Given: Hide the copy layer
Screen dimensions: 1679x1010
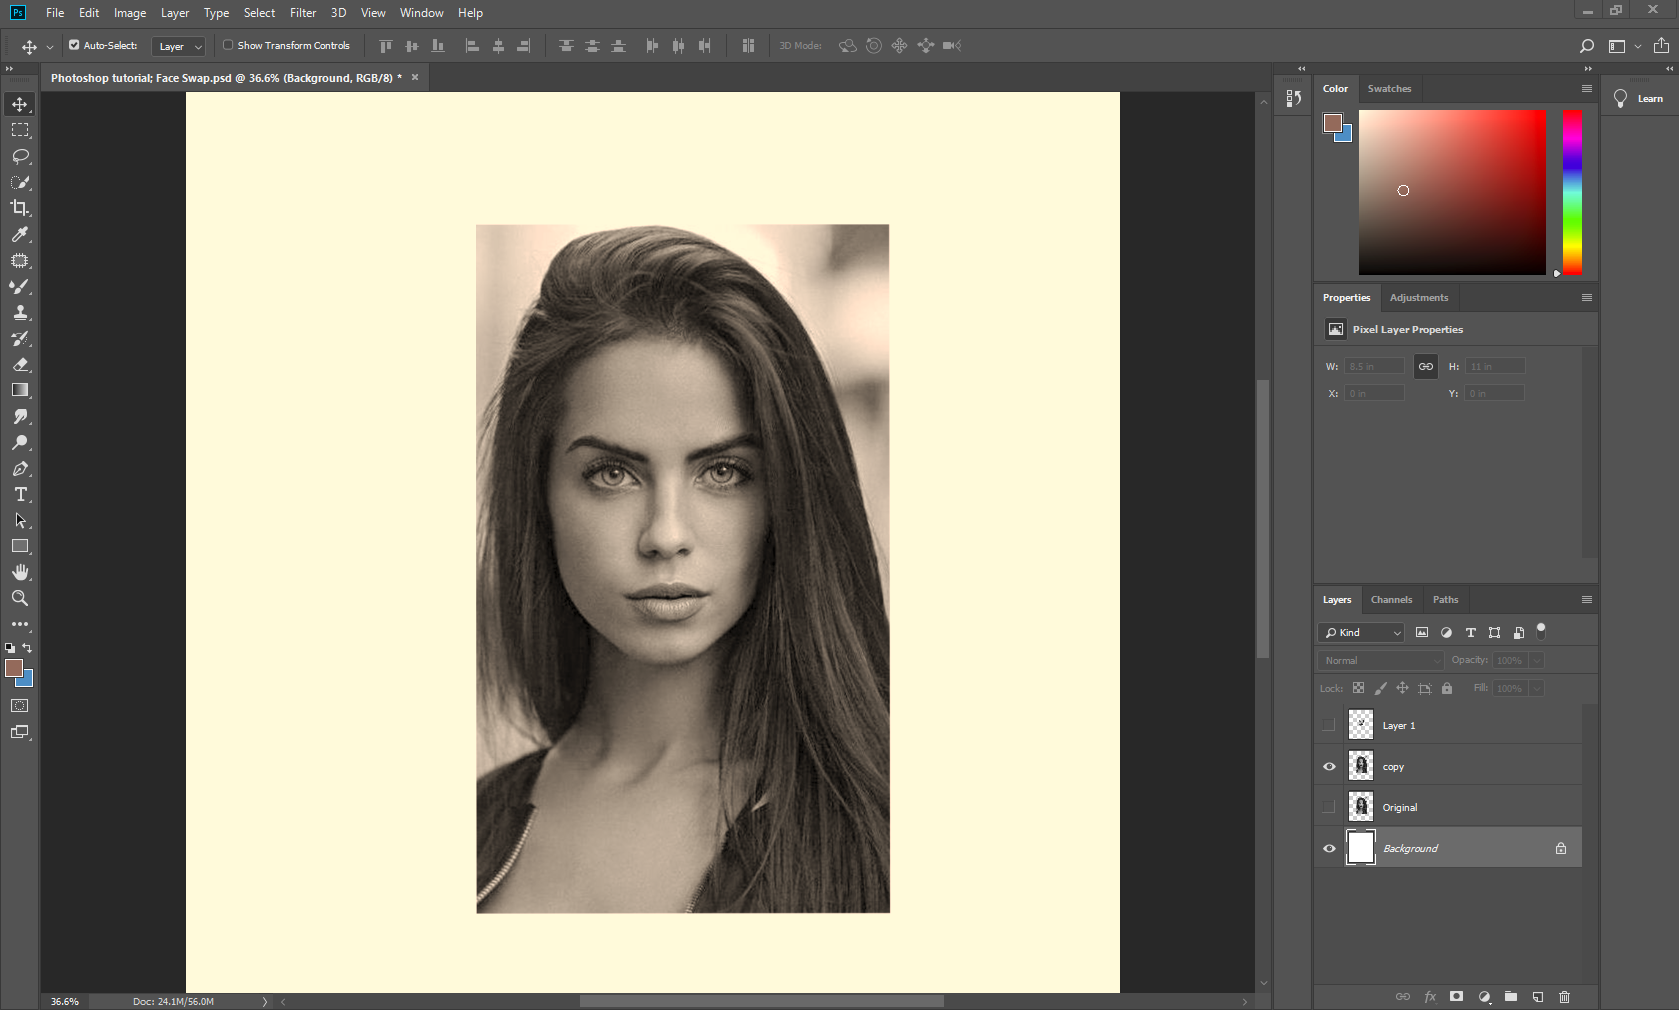Looking at the screenshot, I should (1329, 767).
